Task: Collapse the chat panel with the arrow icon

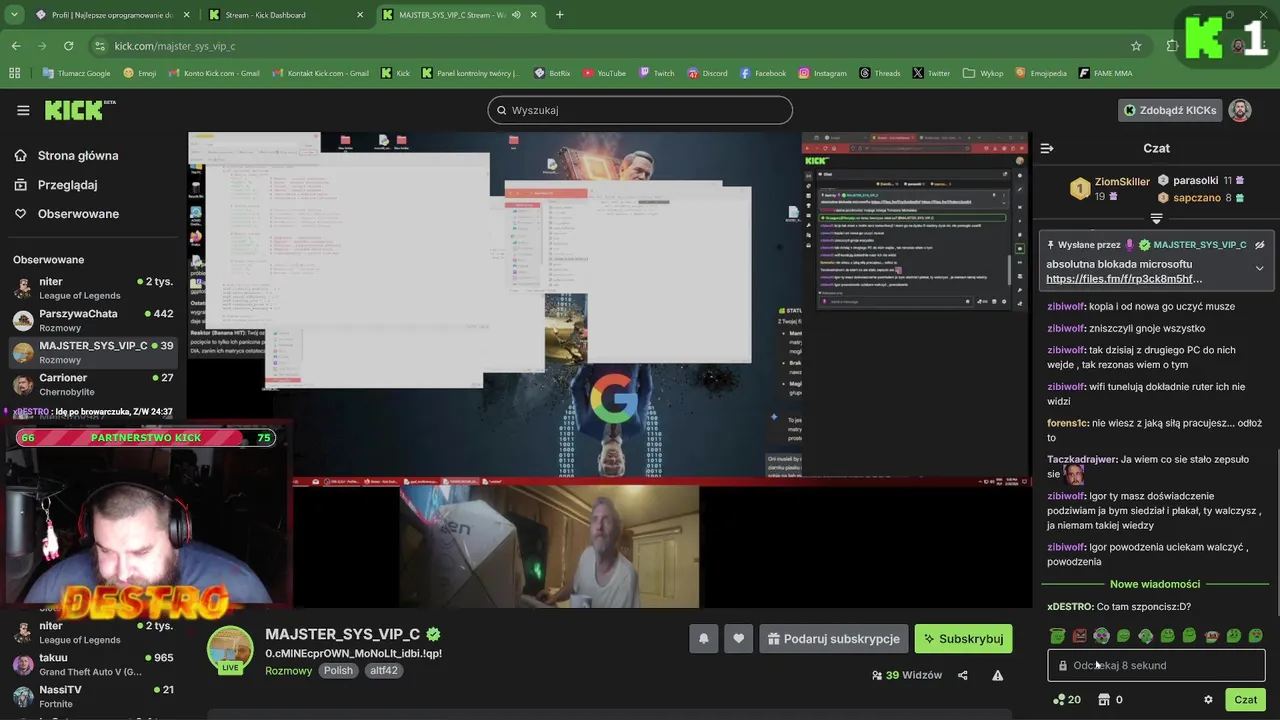Action: click(x=1047, y=148)
